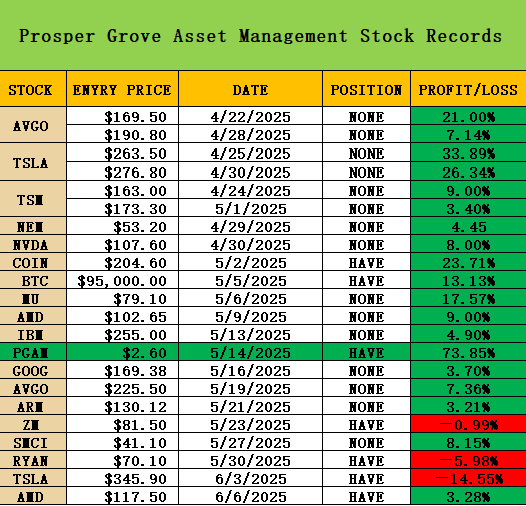
Task: Select the HAVE position for BTC
Action: coord(366,281)
